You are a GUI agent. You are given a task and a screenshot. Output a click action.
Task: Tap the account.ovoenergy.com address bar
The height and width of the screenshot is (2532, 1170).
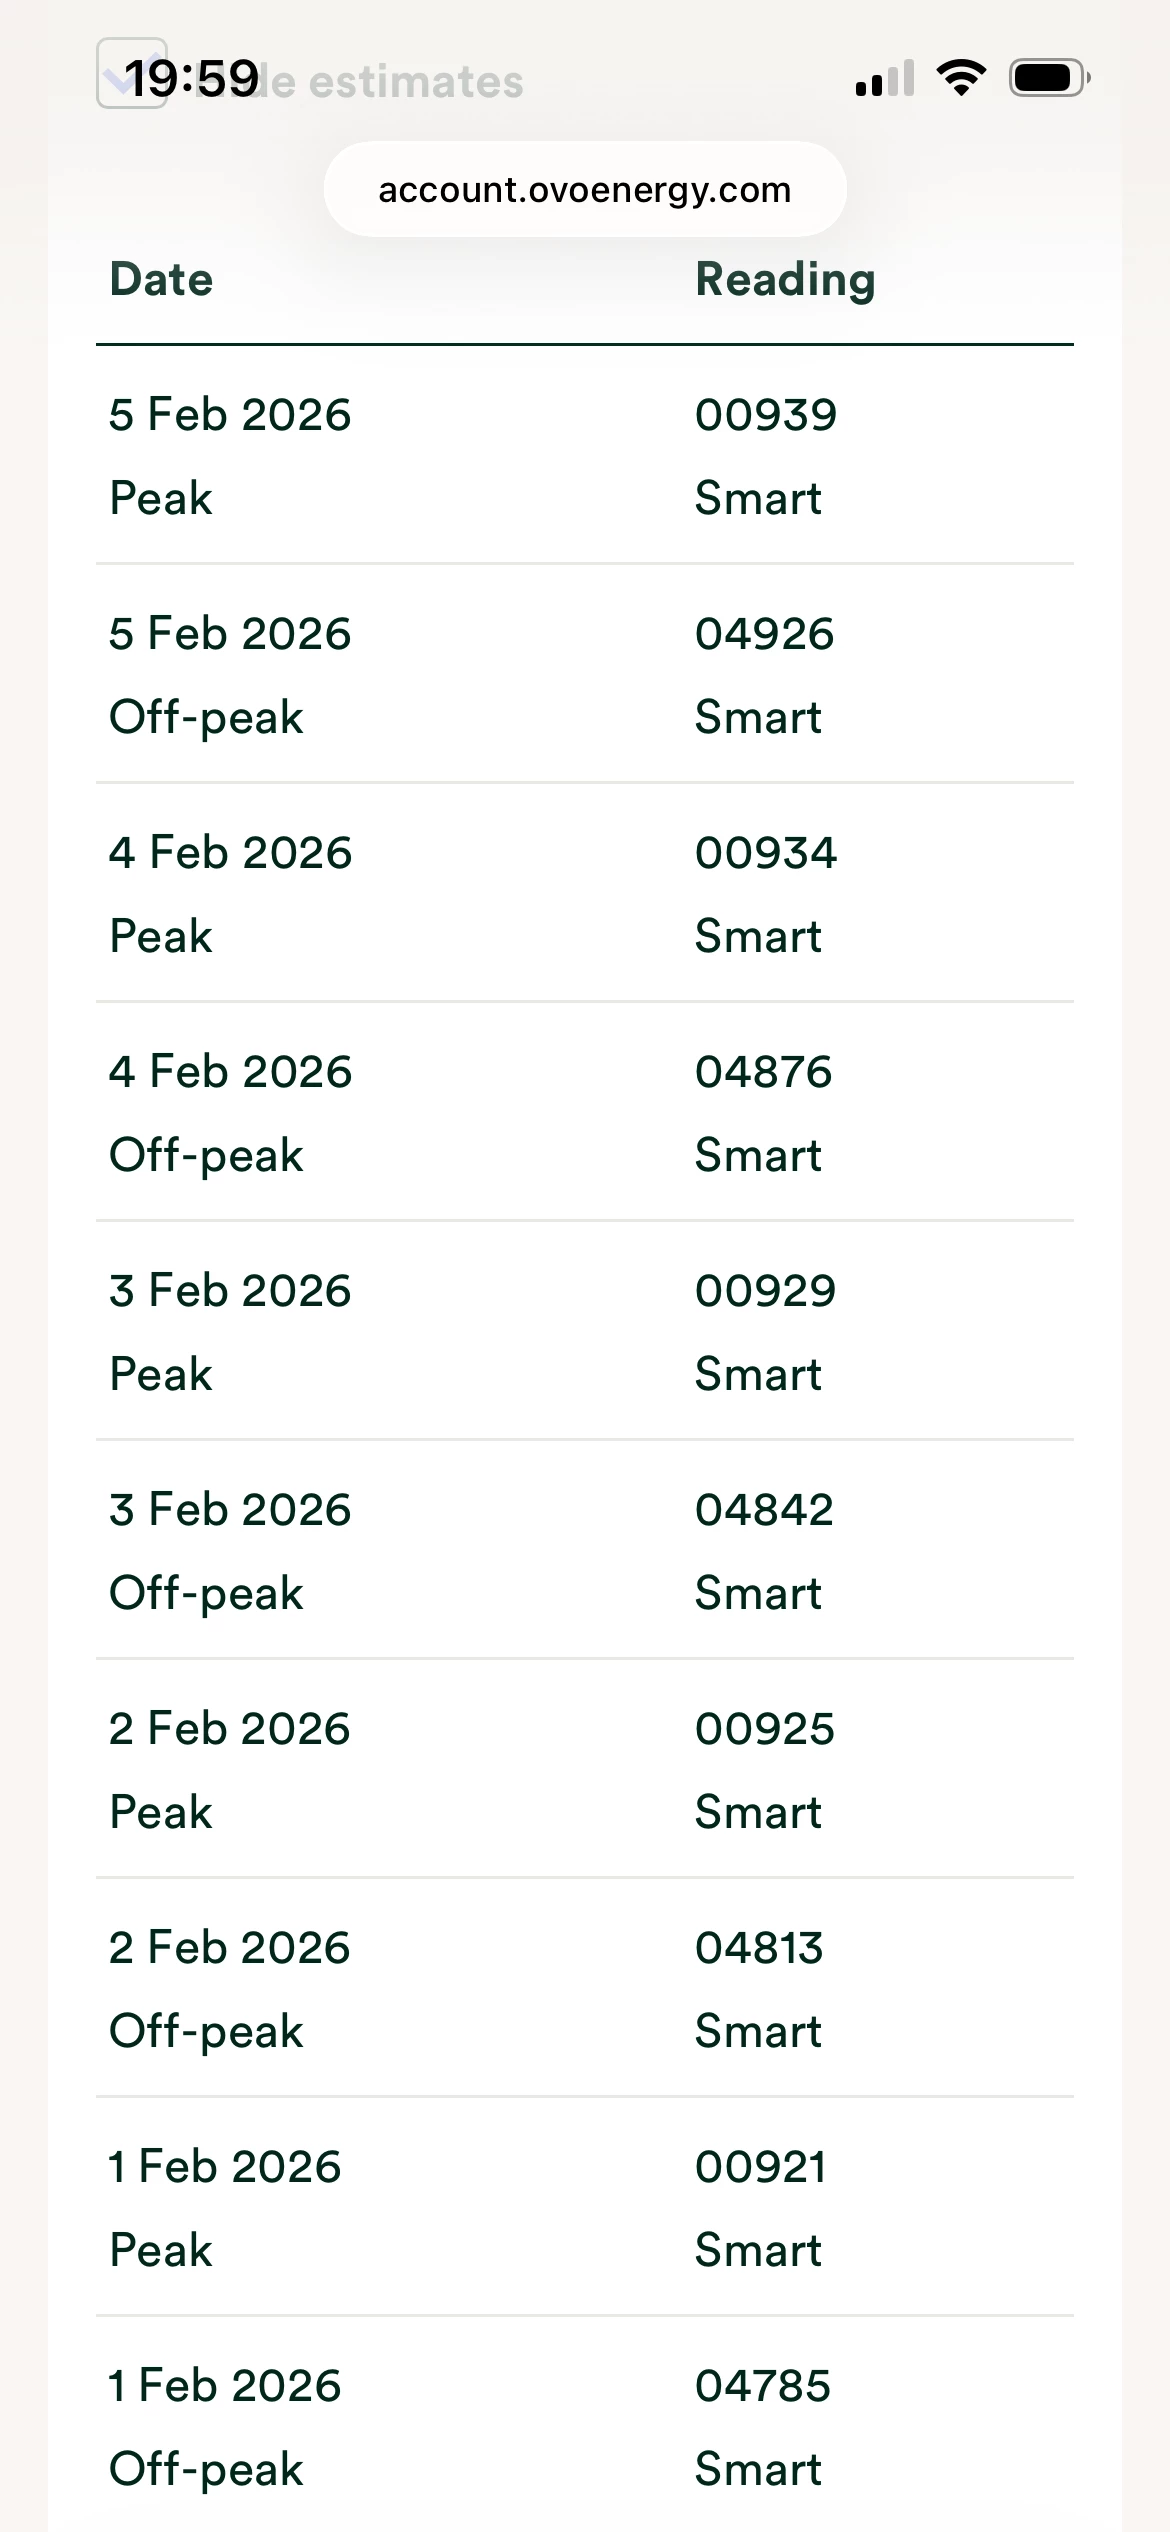coord(585,190)
